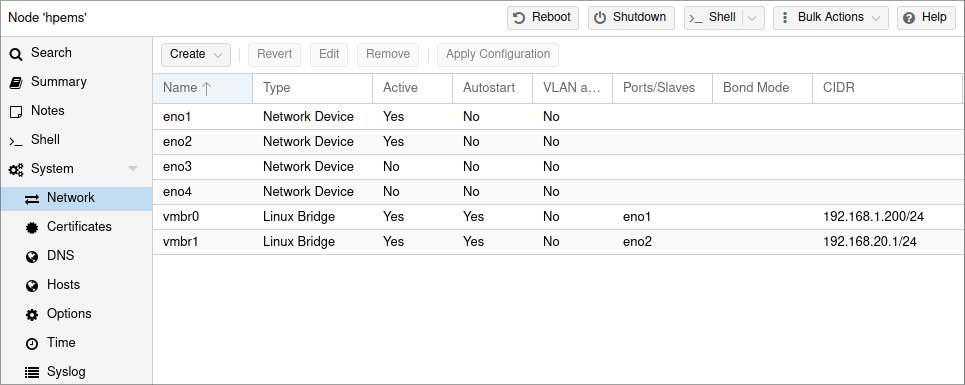This screenshot has height=385, width=965.
Task: Open the Create dropdown menu
Action: 196,54
